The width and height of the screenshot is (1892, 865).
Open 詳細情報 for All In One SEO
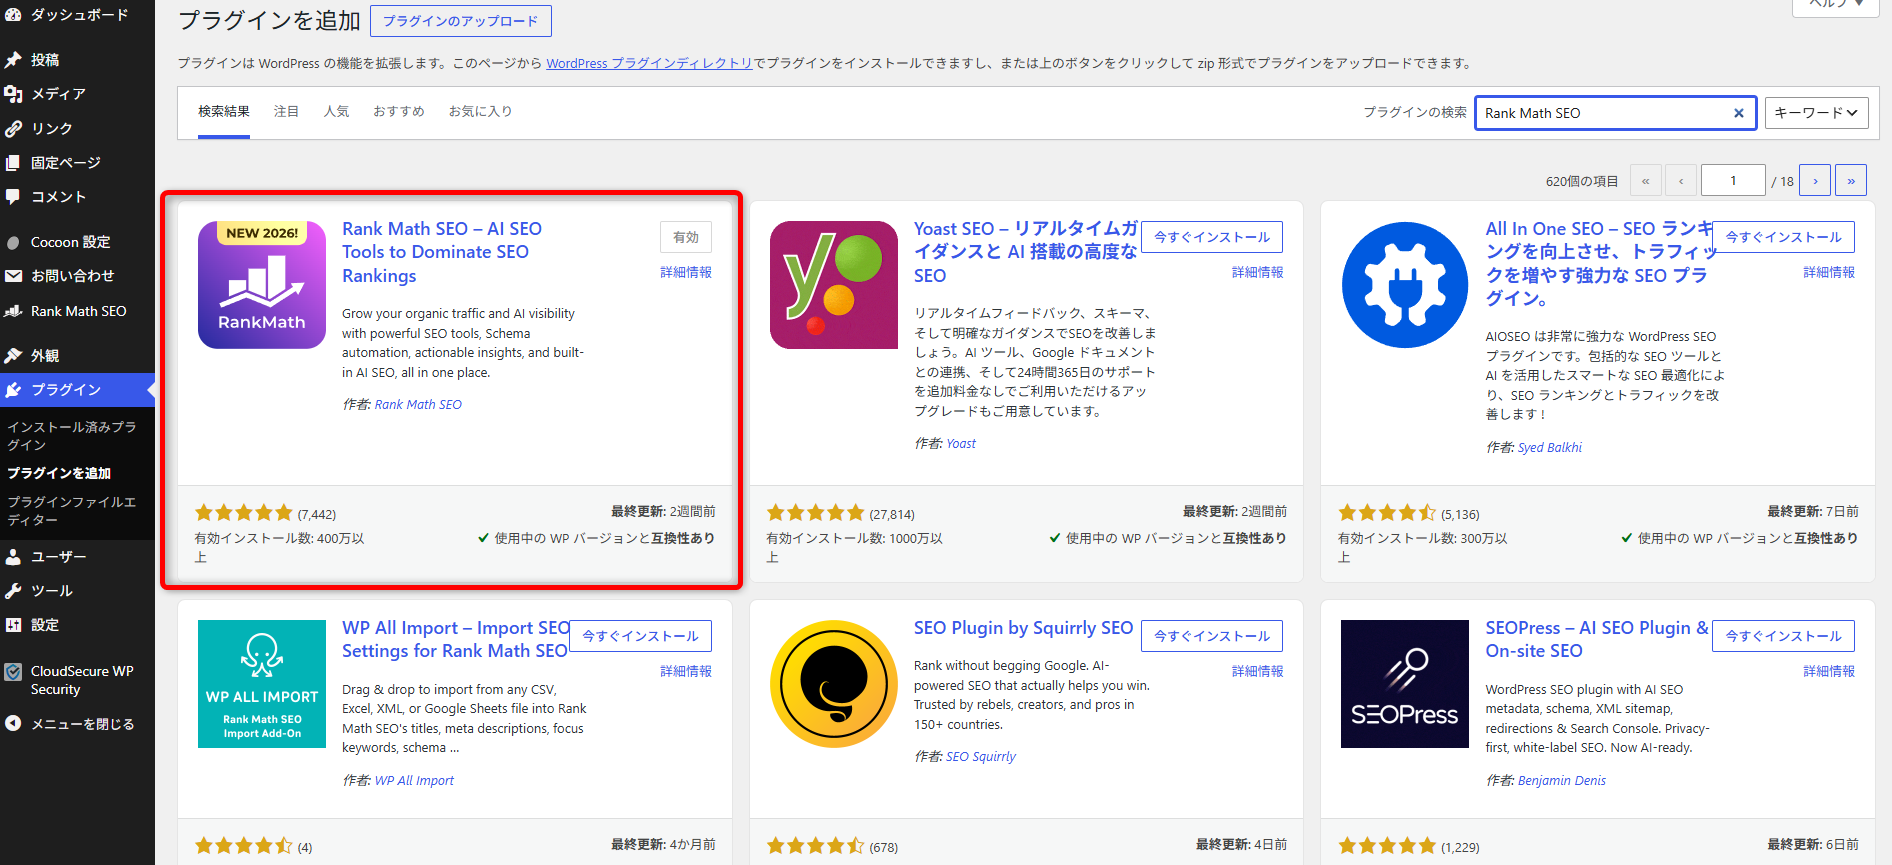[x=1829, y=272]
